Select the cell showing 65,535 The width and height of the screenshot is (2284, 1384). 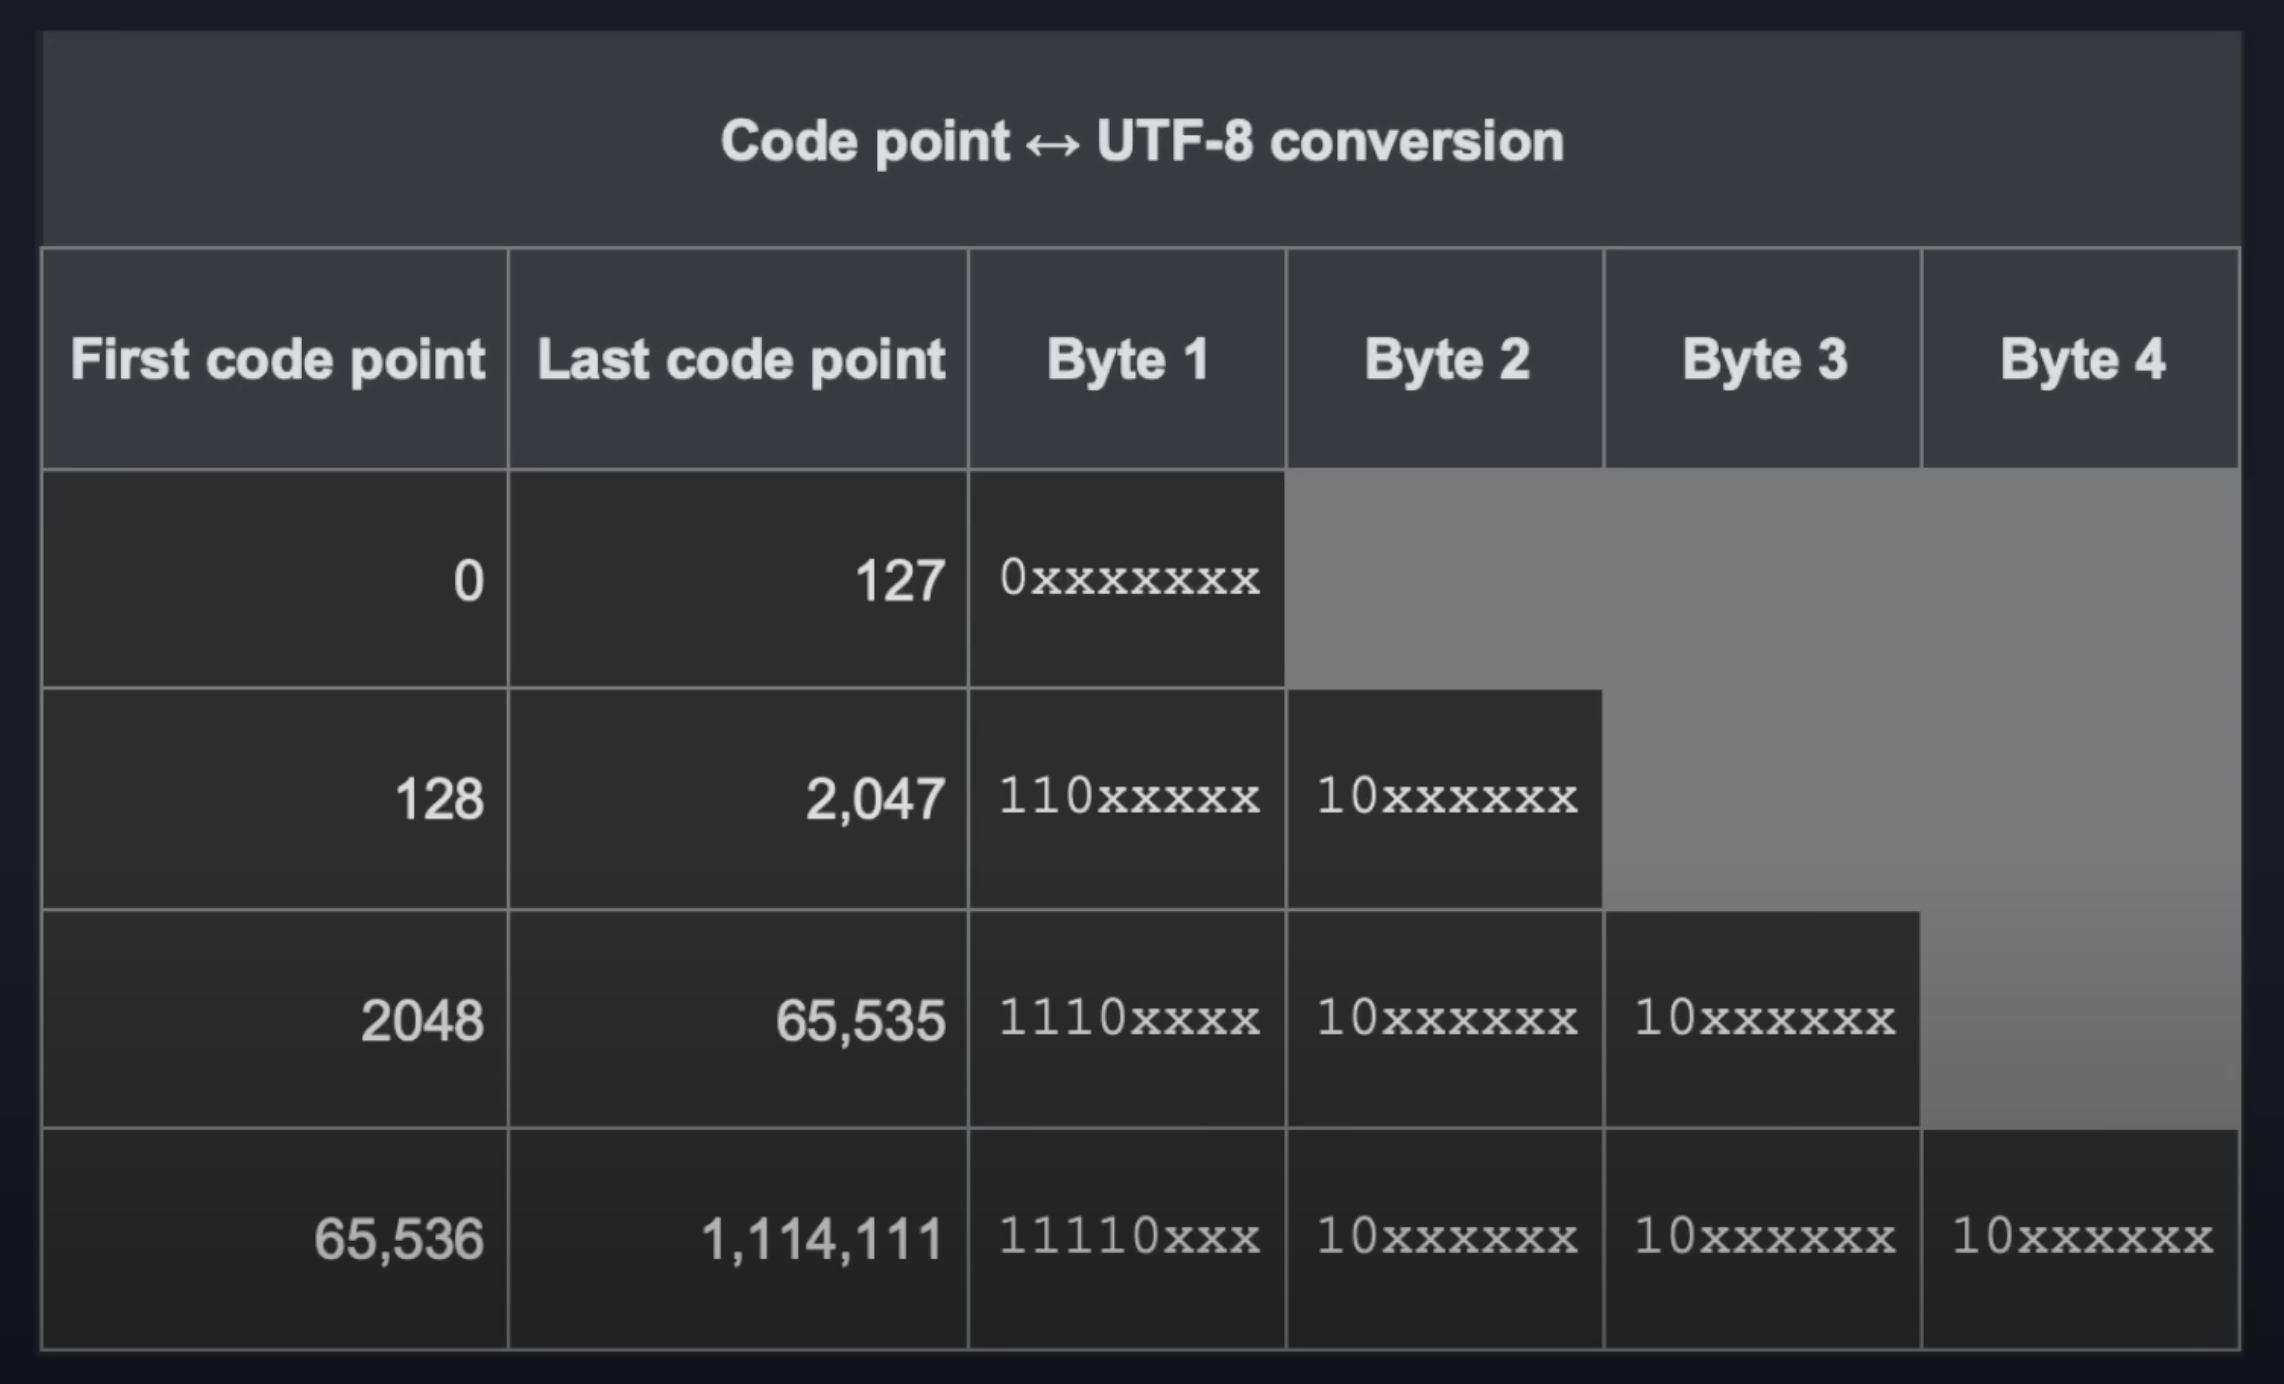(738, 1019)
